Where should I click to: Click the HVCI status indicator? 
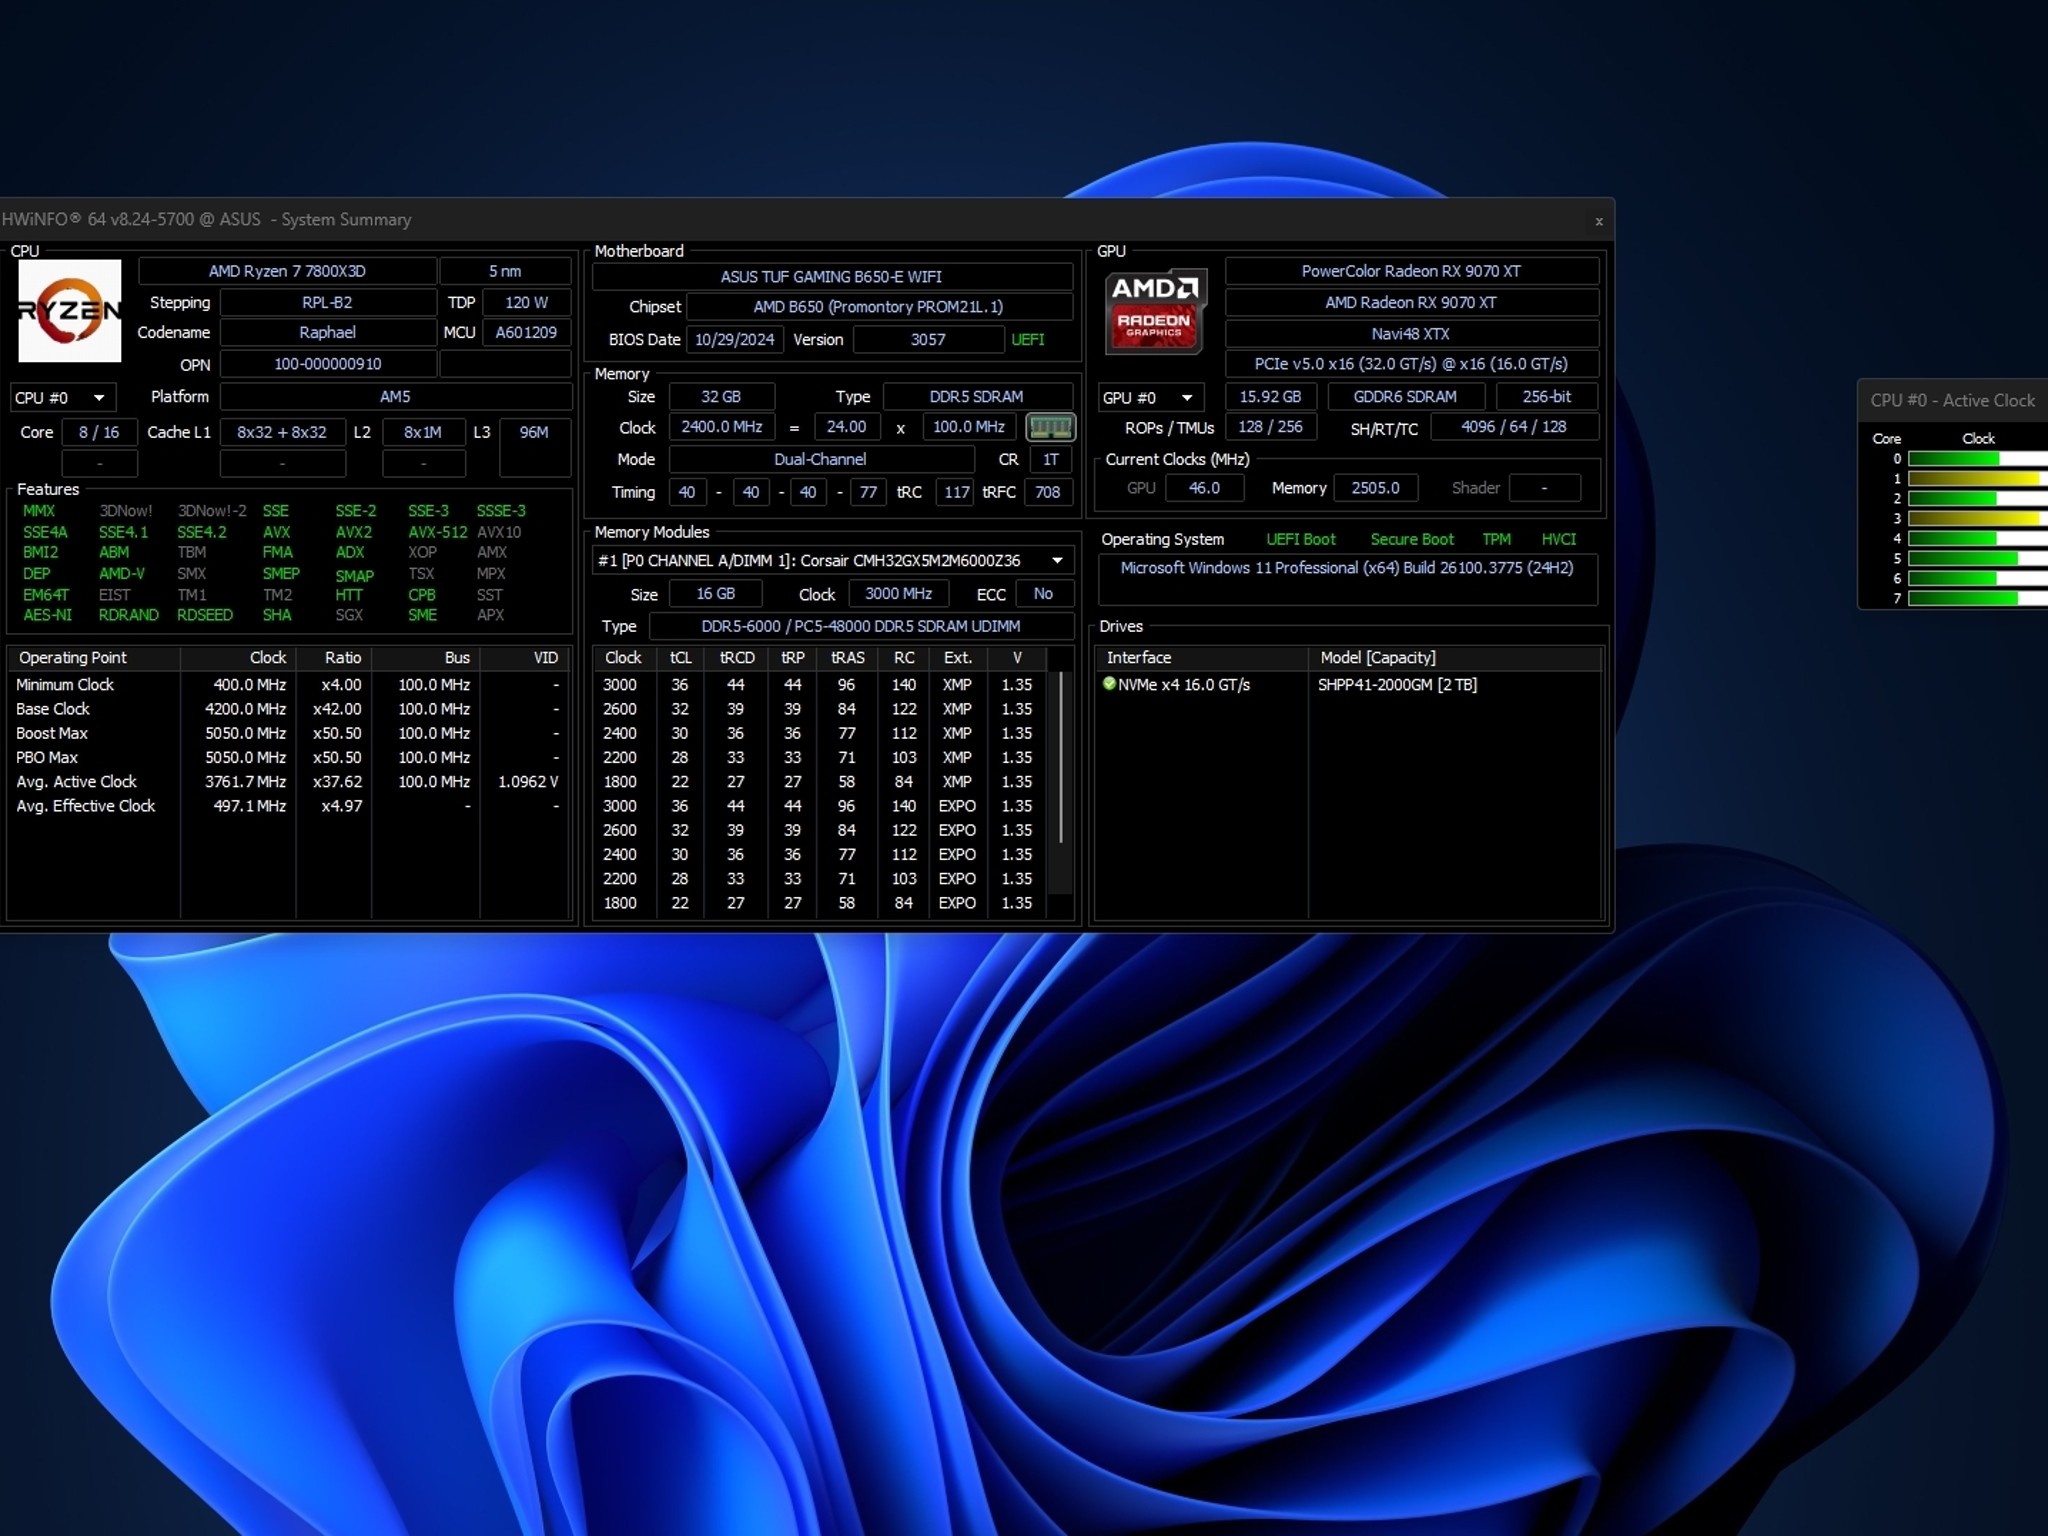coord(1560,539)
